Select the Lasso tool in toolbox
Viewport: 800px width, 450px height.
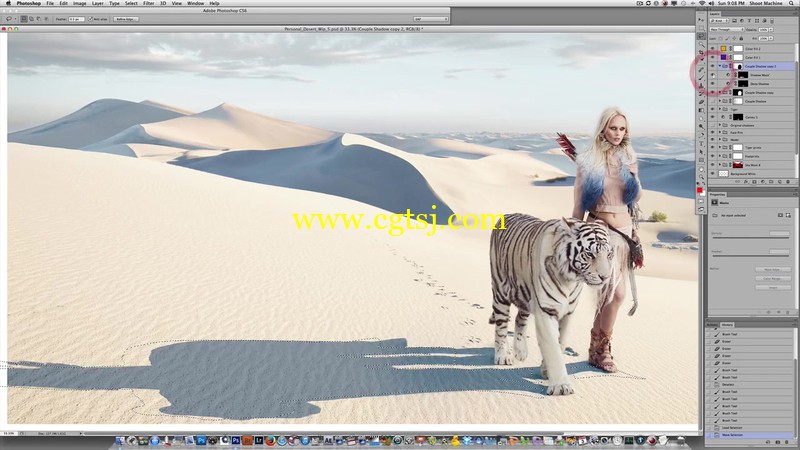pos(702,36)
